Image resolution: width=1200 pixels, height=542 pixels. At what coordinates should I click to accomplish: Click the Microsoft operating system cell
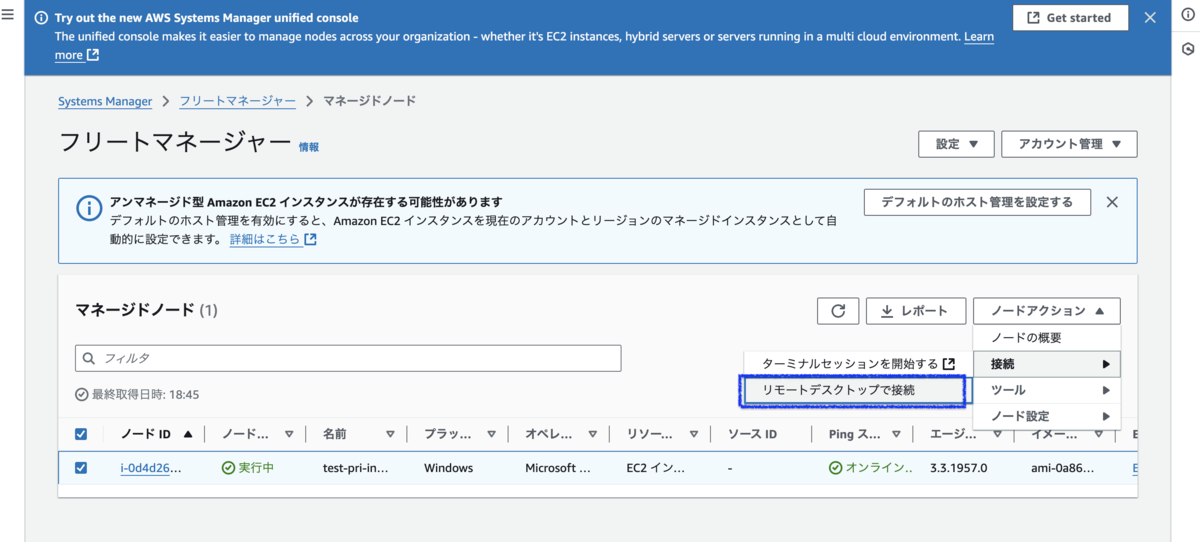pos(558,468)
